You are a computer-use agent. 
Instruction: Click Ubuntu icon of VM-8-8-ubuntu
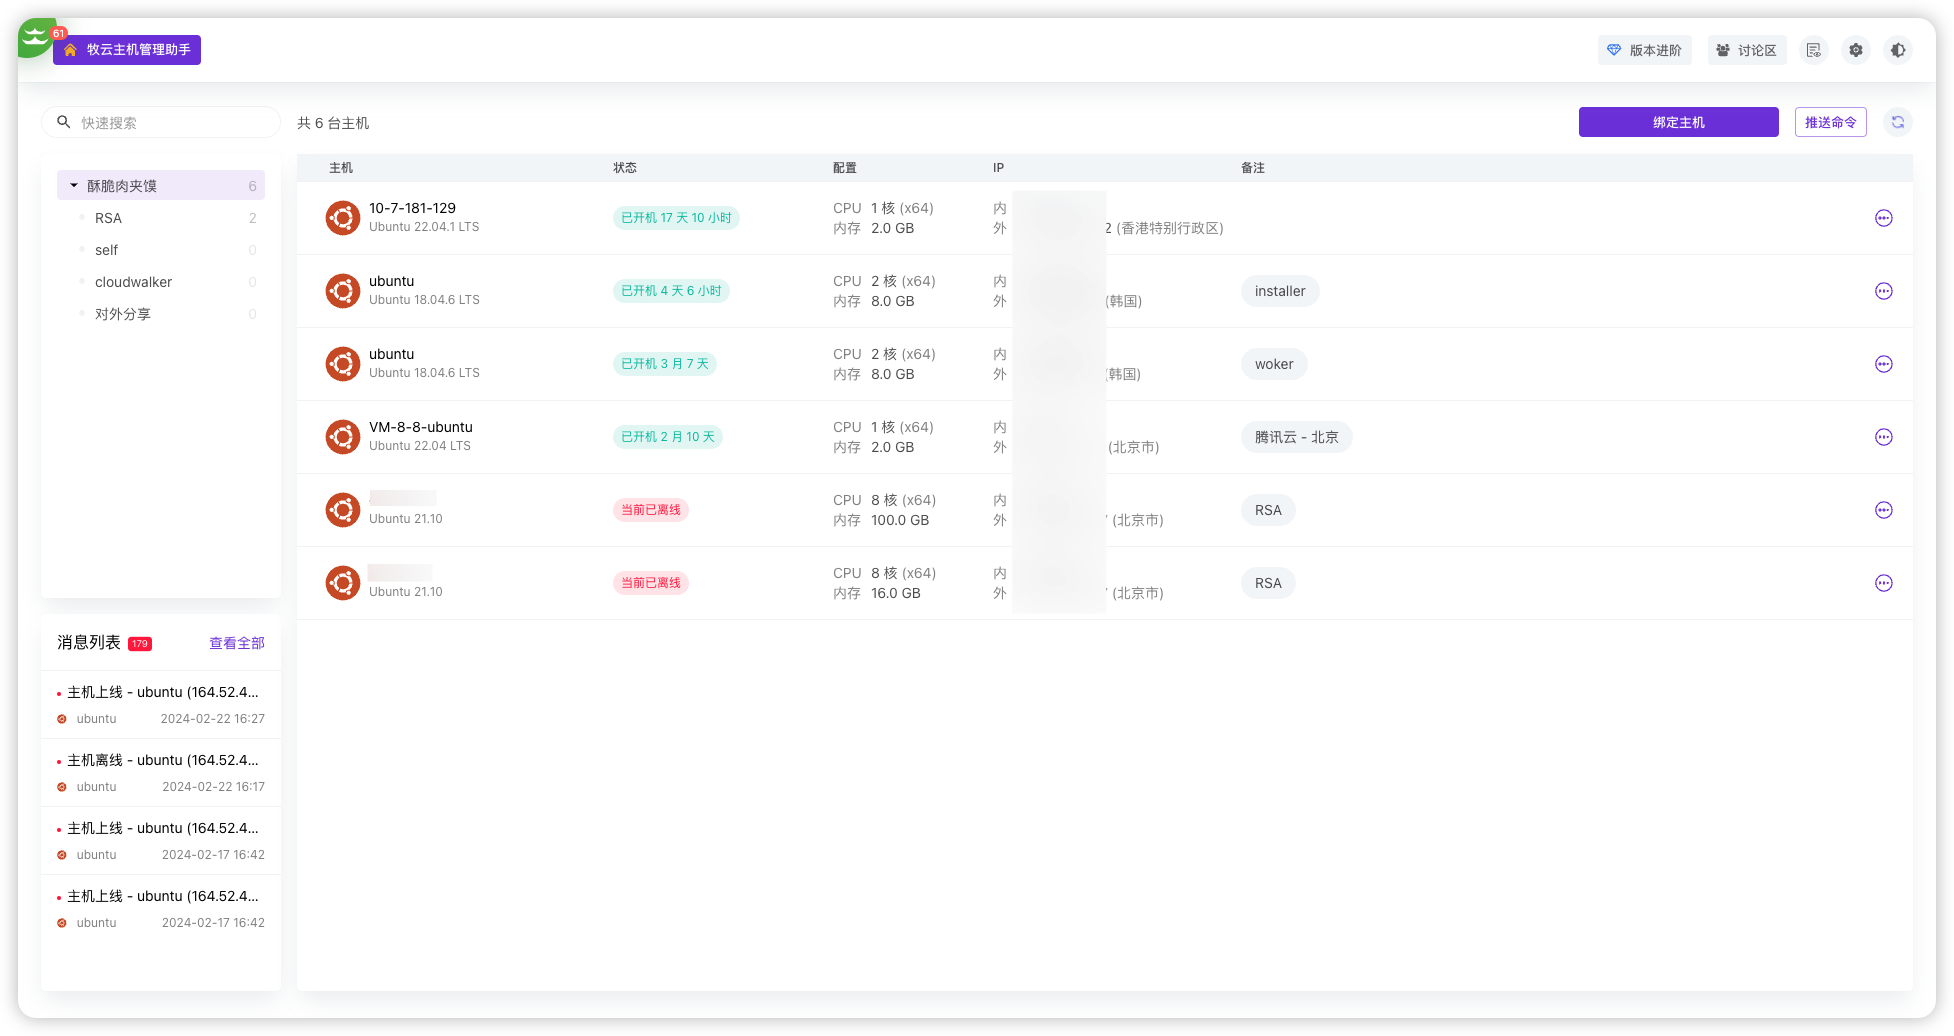pyautogui.click(x=343, y=437)
